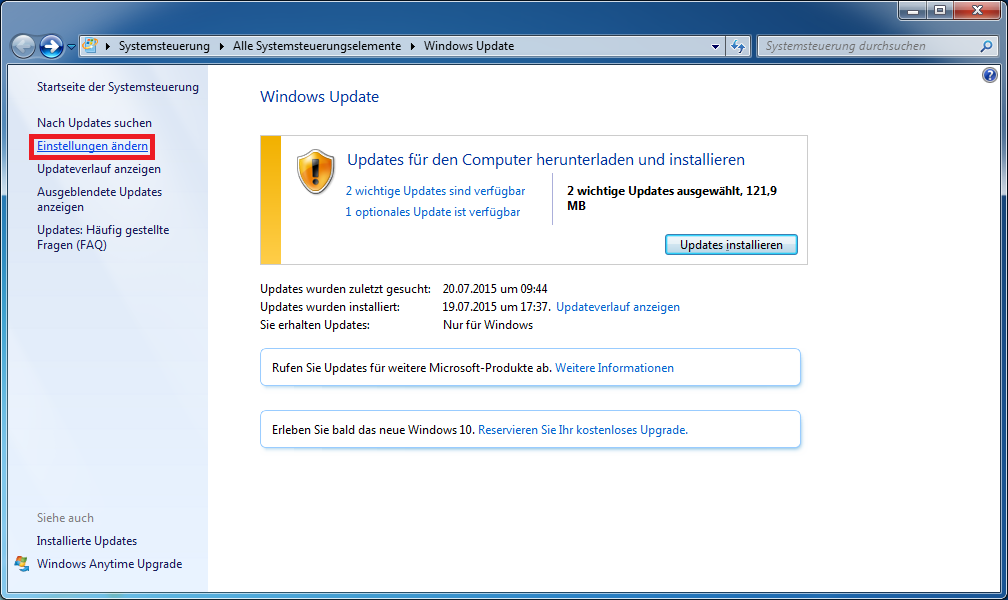The image size is (1008, 600).
Task: Click Reservieren Sie Ihr kostenloses Upgrade
Action: click(x=583, y=430)
